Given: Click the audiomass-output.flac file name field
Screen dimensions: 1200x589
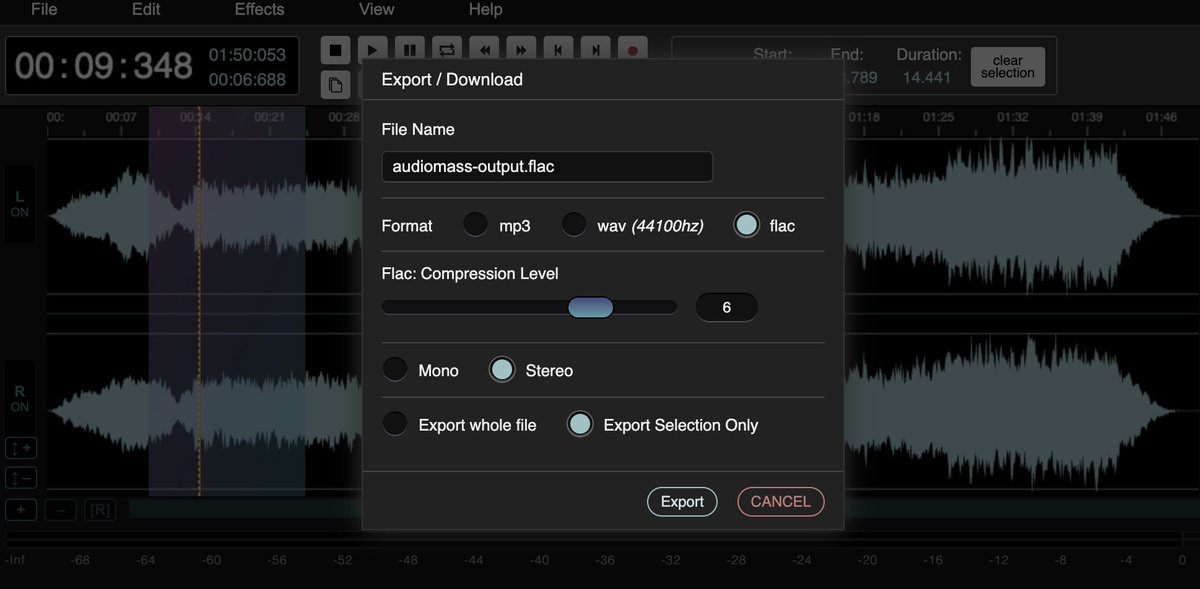Looking at the screenshot, I should click(x=546, y=166).
